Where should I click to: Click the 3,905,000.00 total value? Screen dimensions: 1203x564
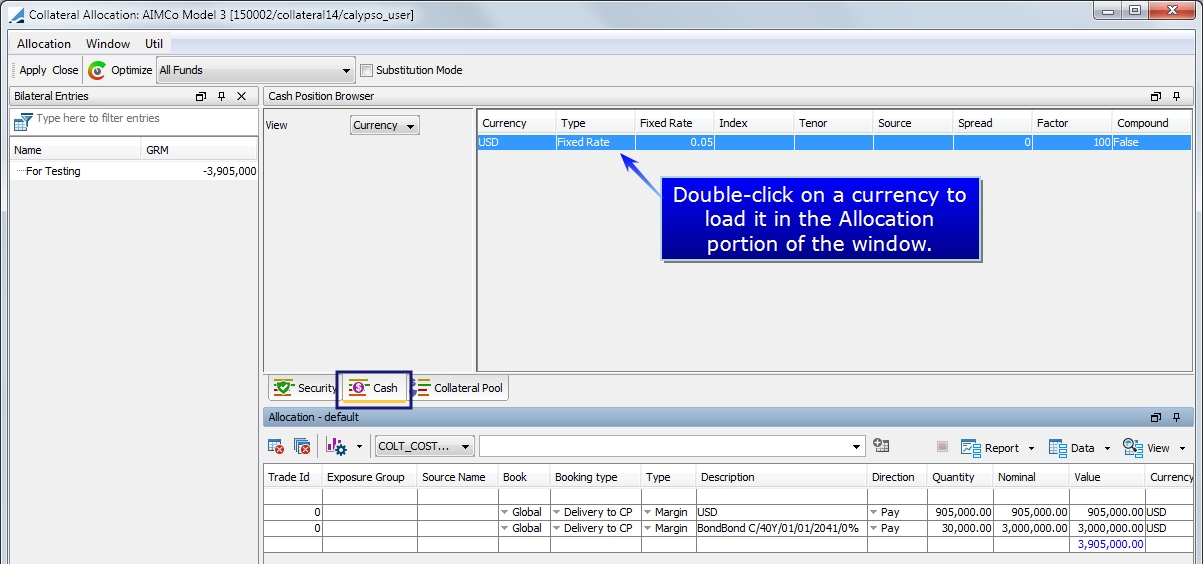pyautogui.click(x=1108, y=544)
